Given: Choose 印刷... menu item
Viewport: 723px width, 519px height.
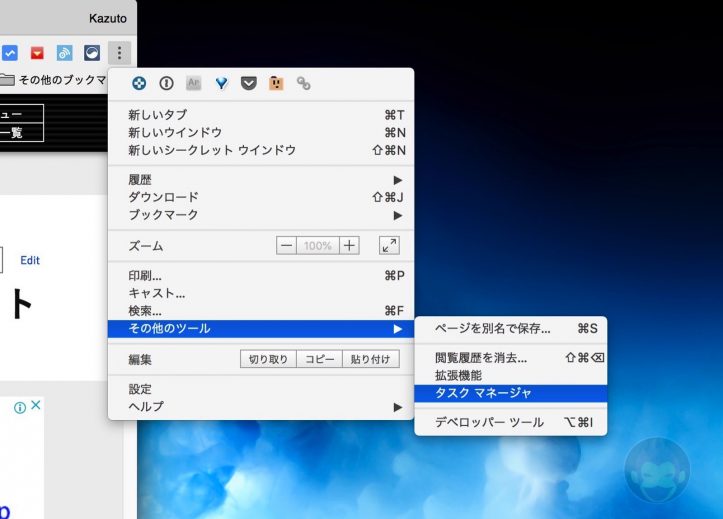Looking at the screenshot, I should point(261,276).
